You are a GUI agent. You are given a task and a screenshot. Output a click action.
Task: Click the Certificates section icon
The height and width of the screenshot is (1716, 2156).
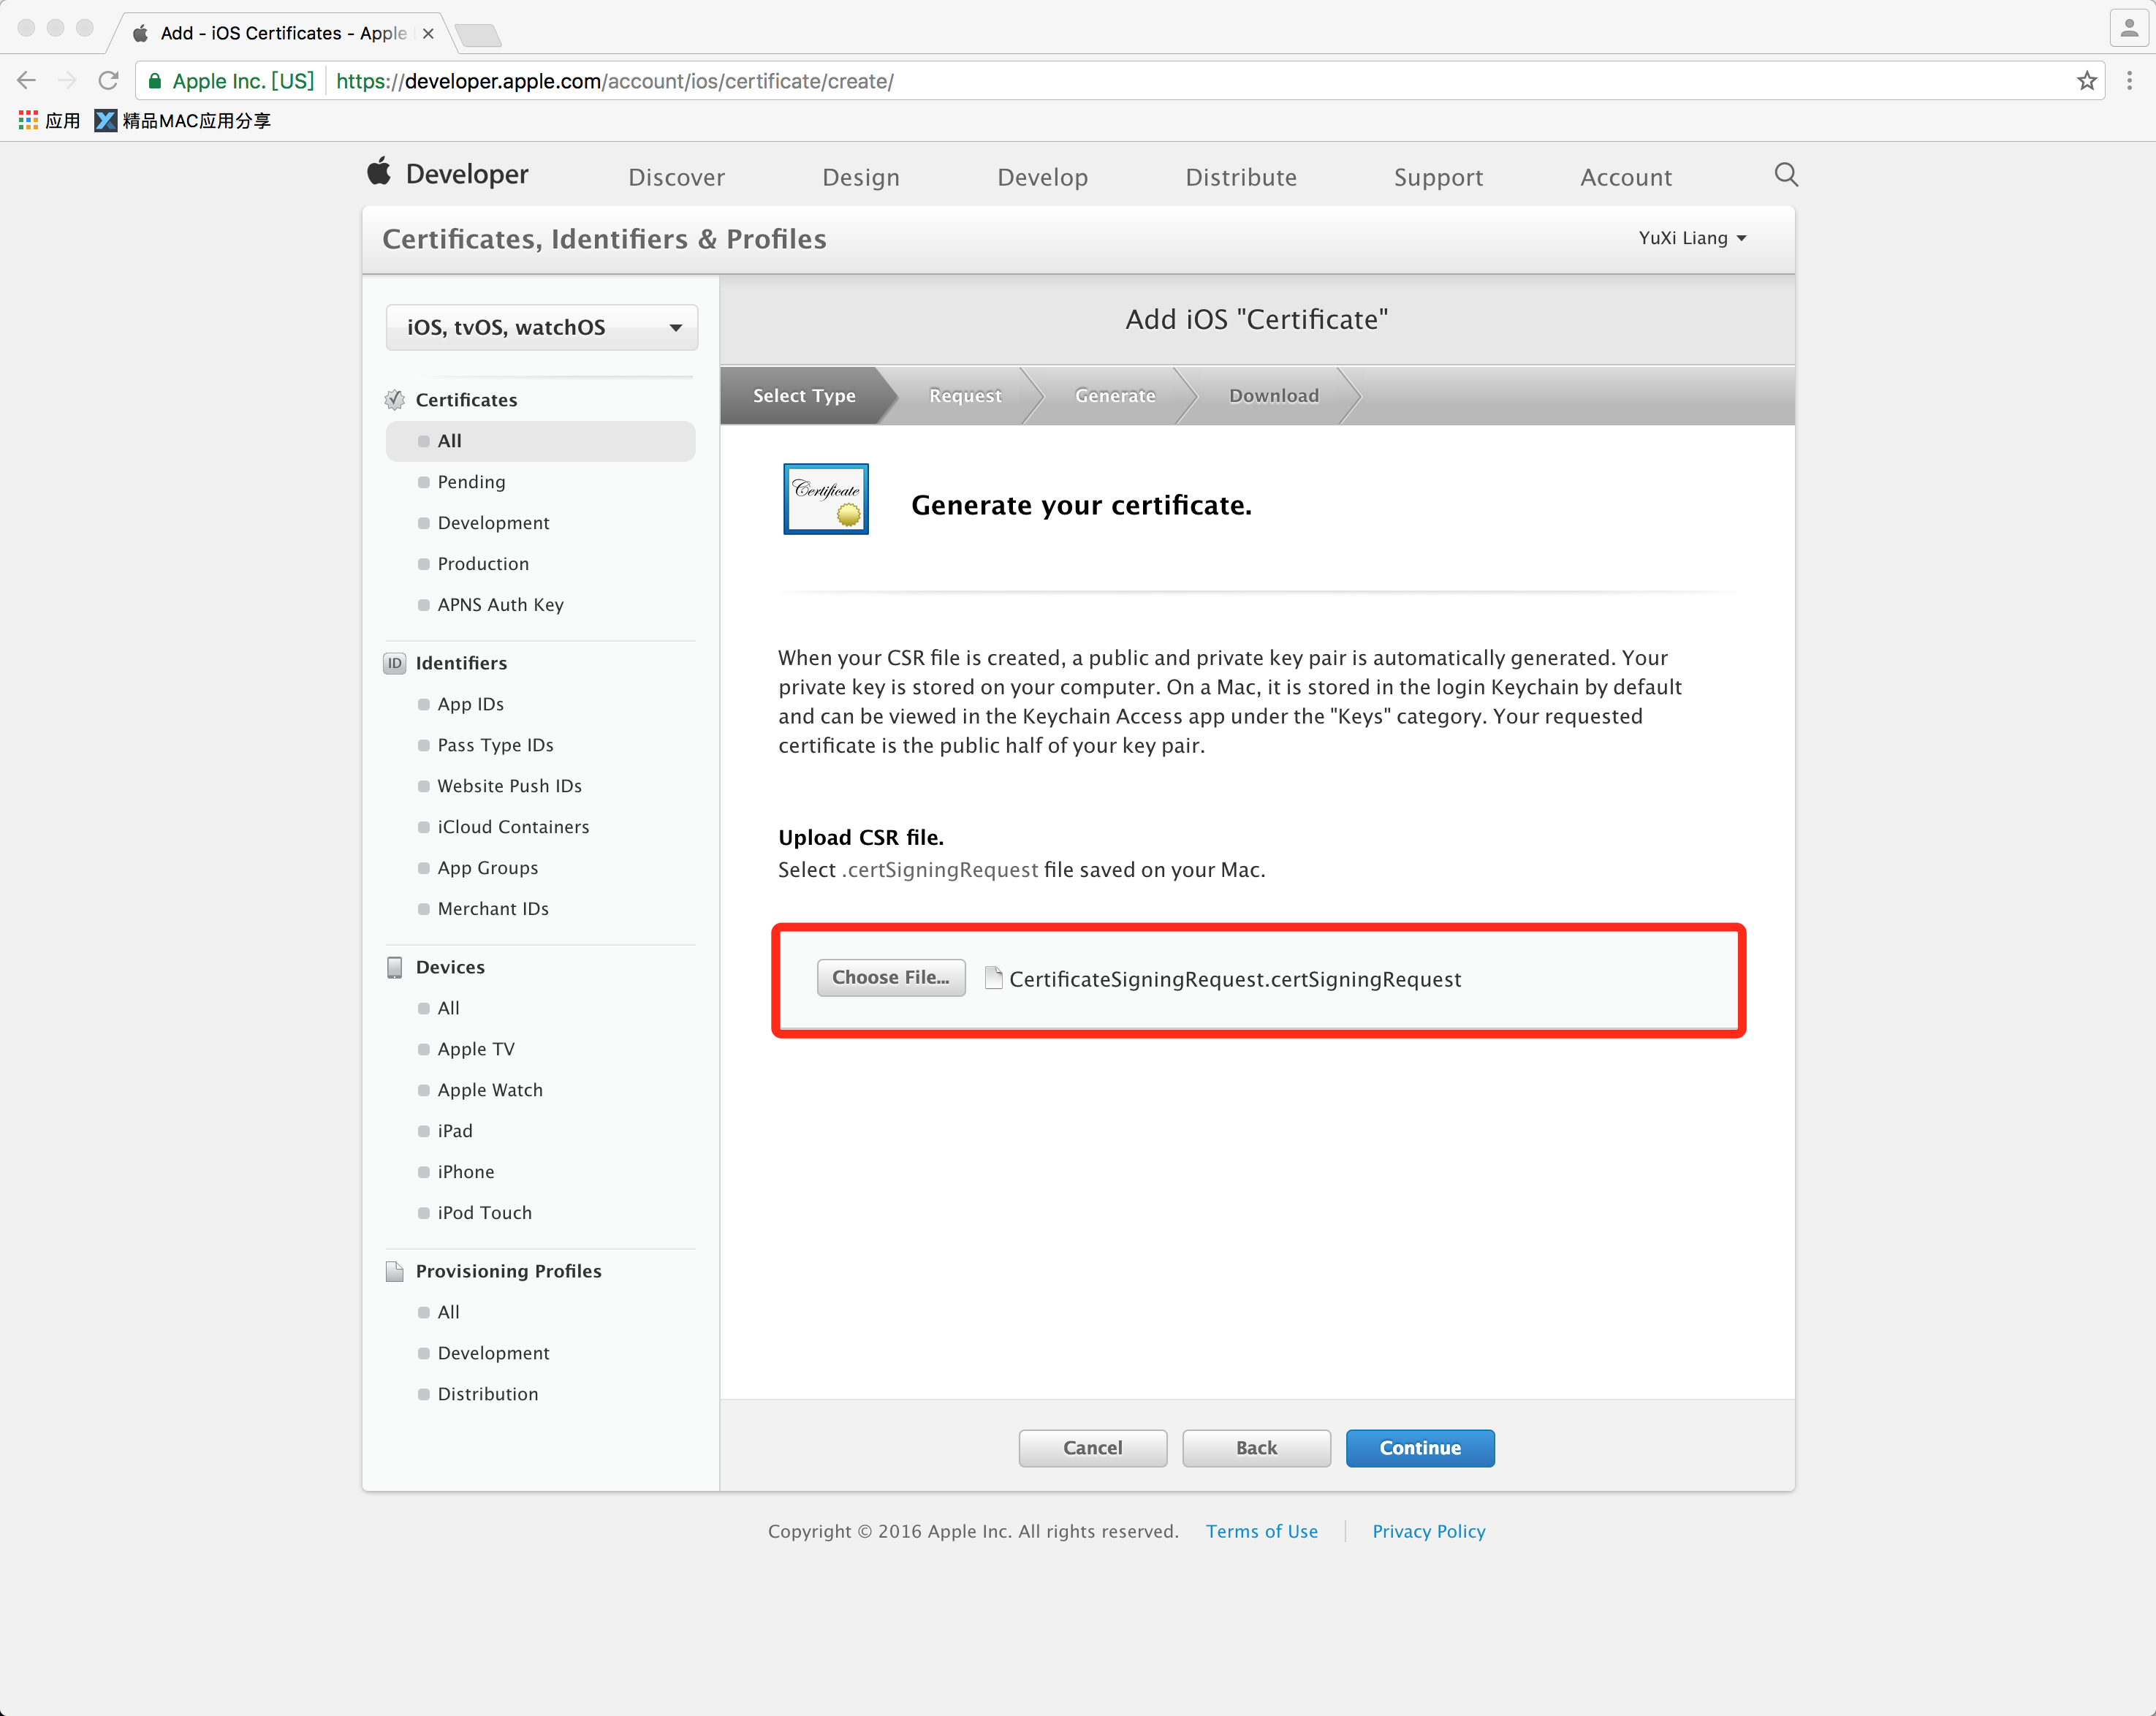(x=395, y=400)
